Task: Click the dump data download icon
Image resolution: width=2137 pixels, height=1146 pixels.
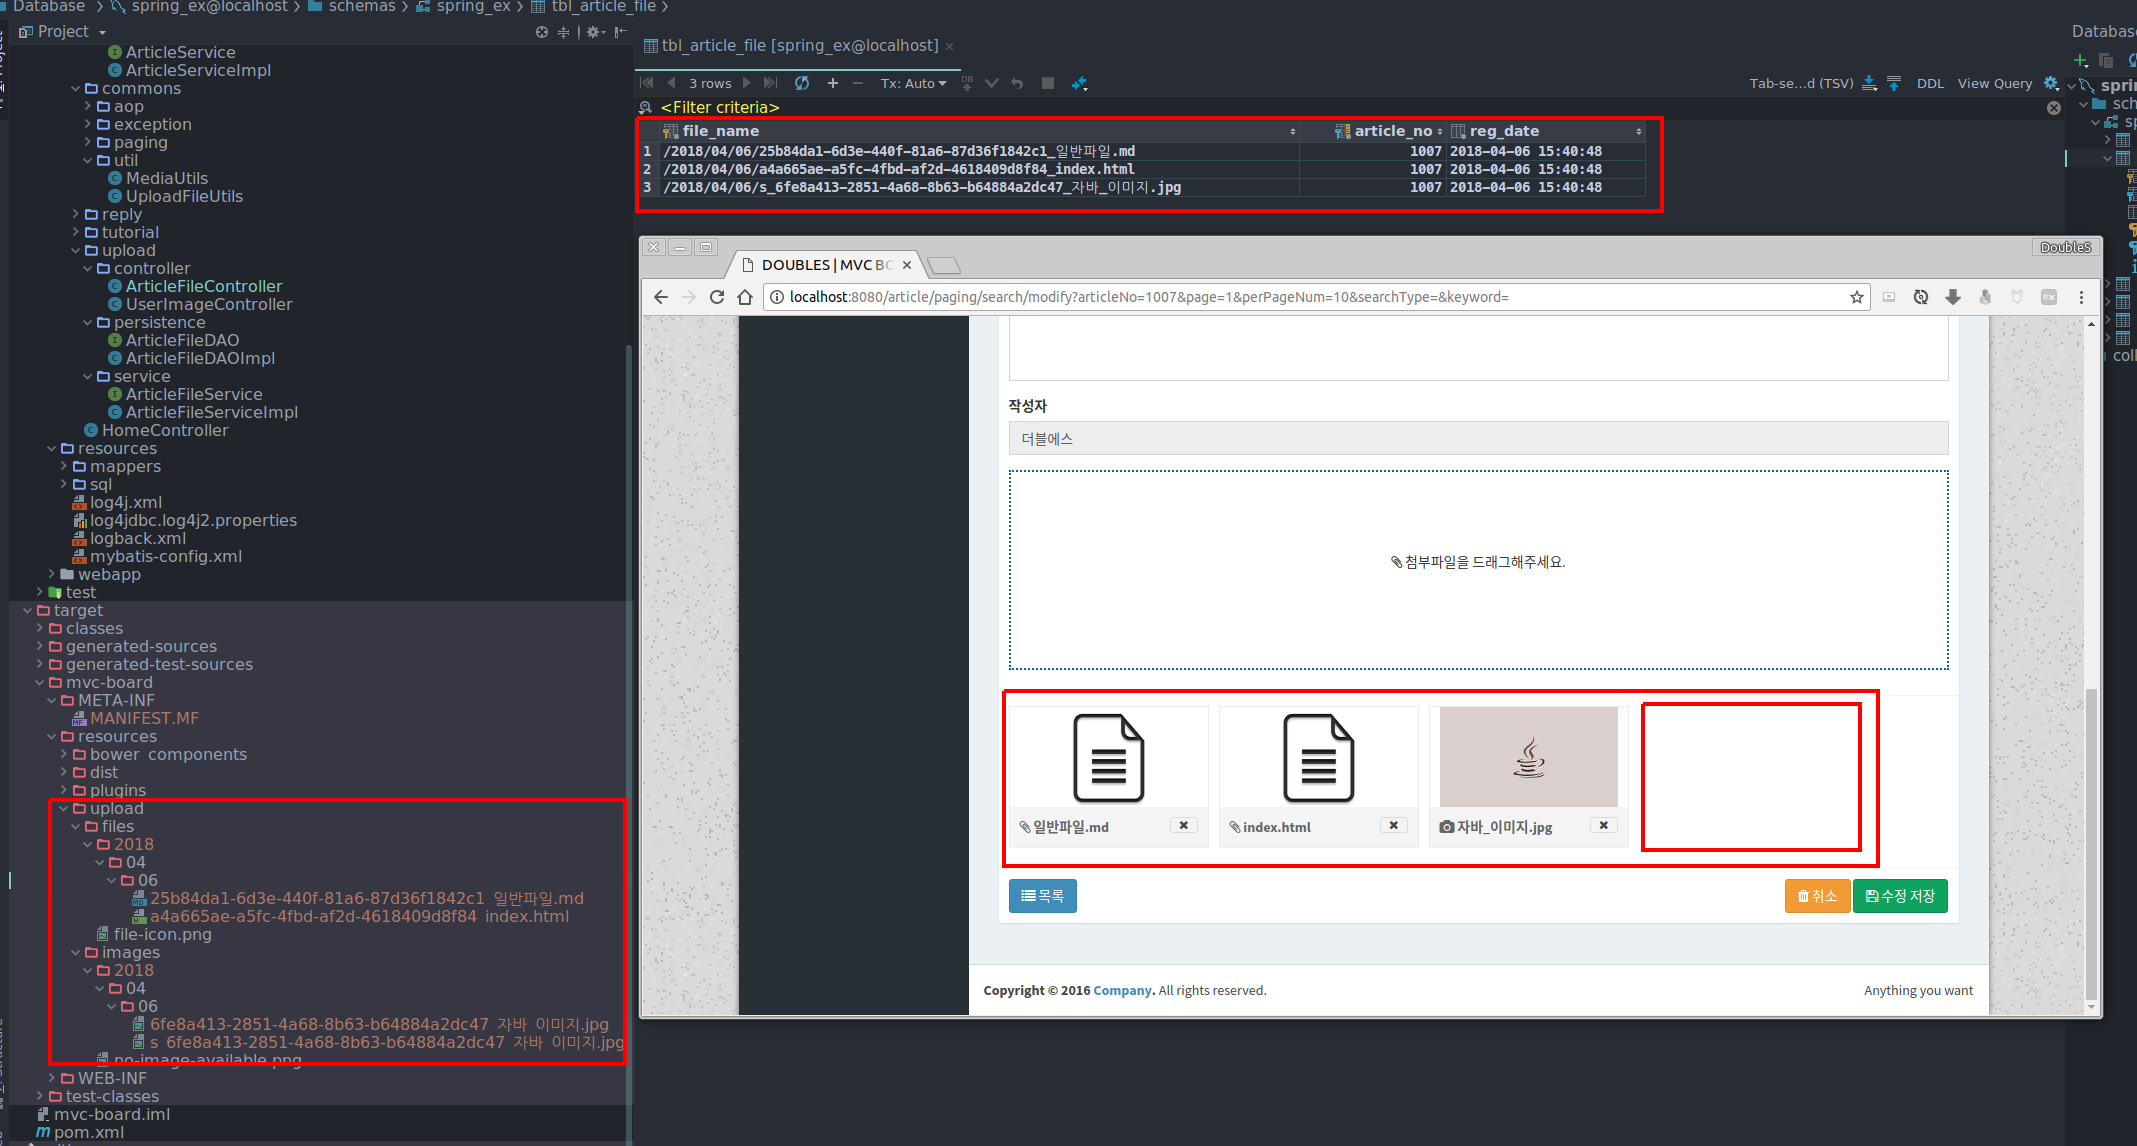Action: [1869, 83]
